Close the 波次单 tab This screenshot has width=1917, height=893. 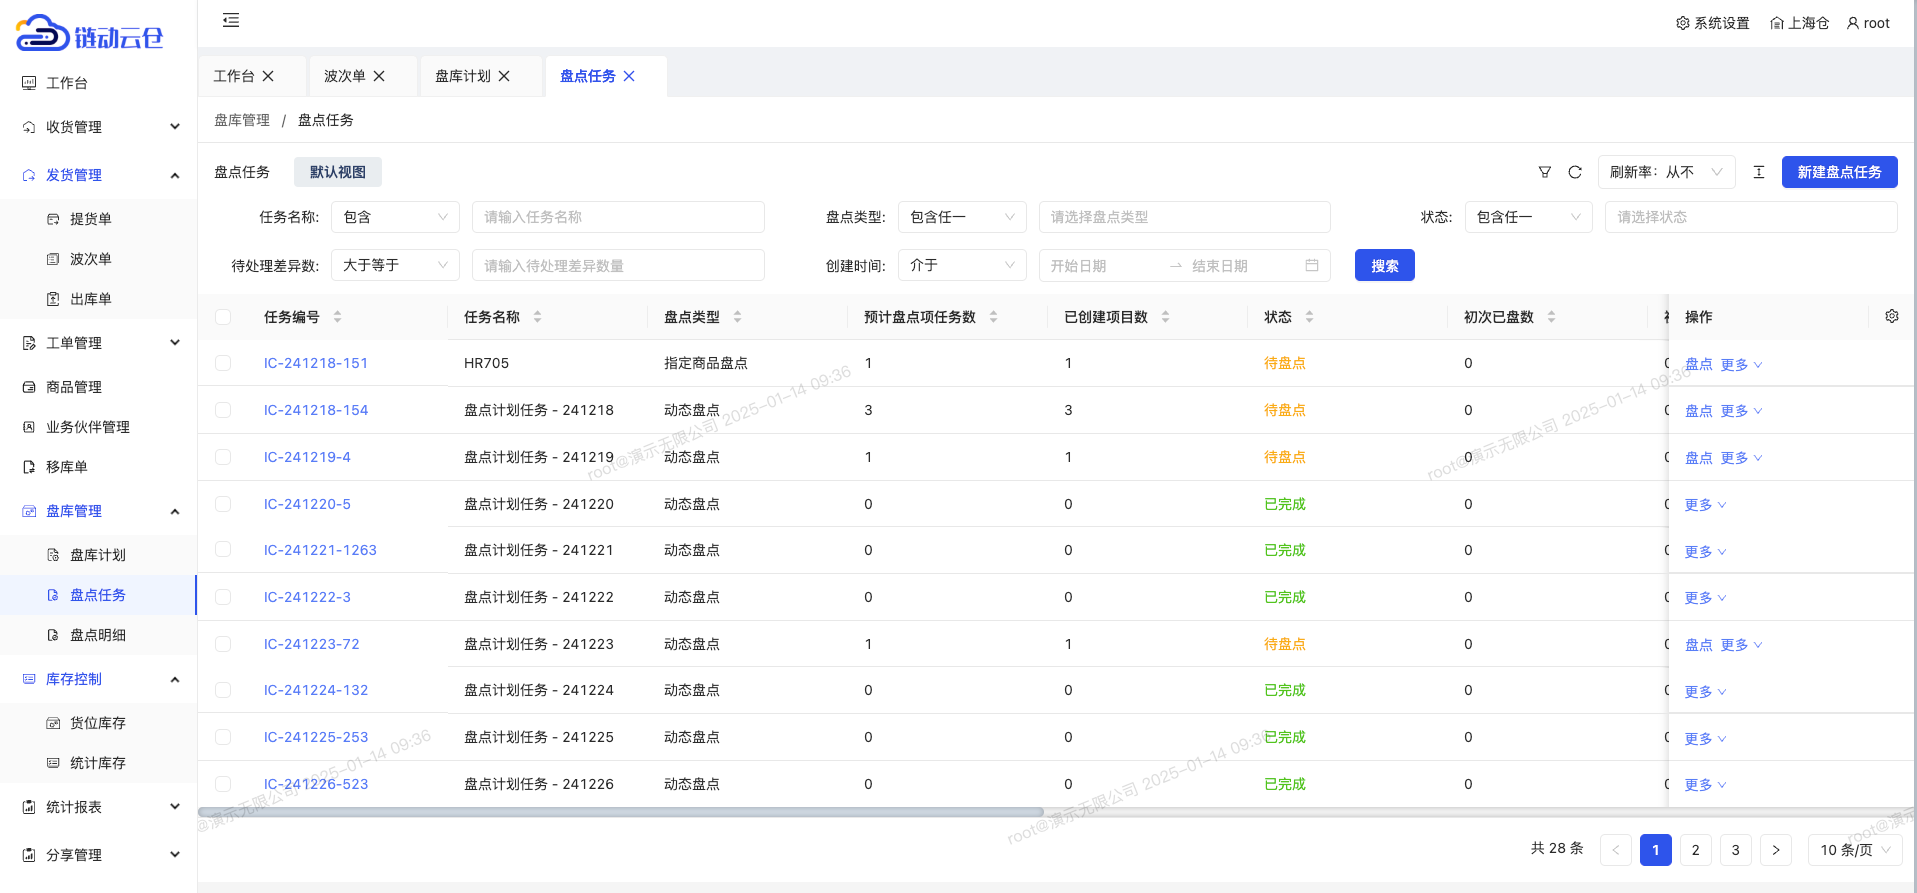tap(379, 76)
